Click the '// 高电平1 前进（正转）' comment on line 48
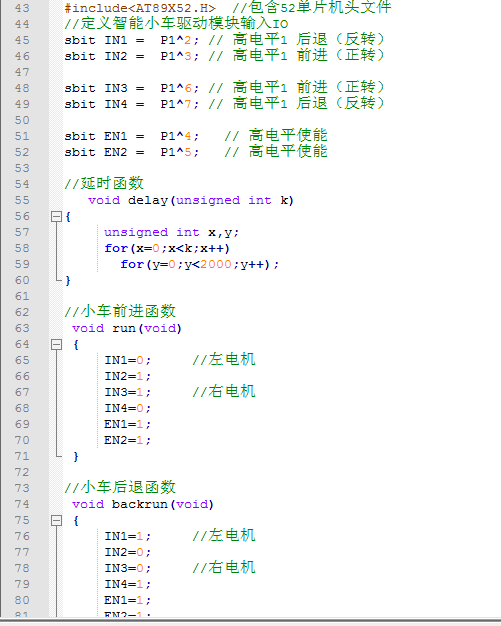501x626 pixels. click(x=296, y=87)
